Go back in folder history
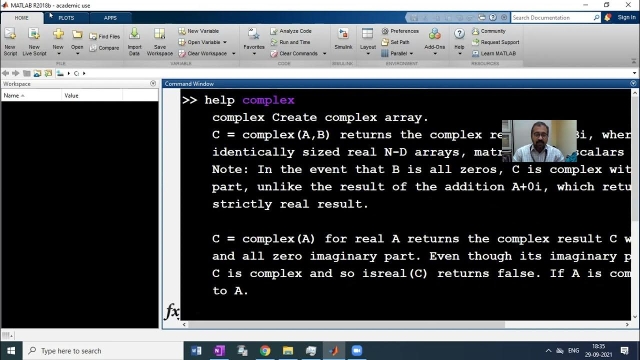 point(5,73)
